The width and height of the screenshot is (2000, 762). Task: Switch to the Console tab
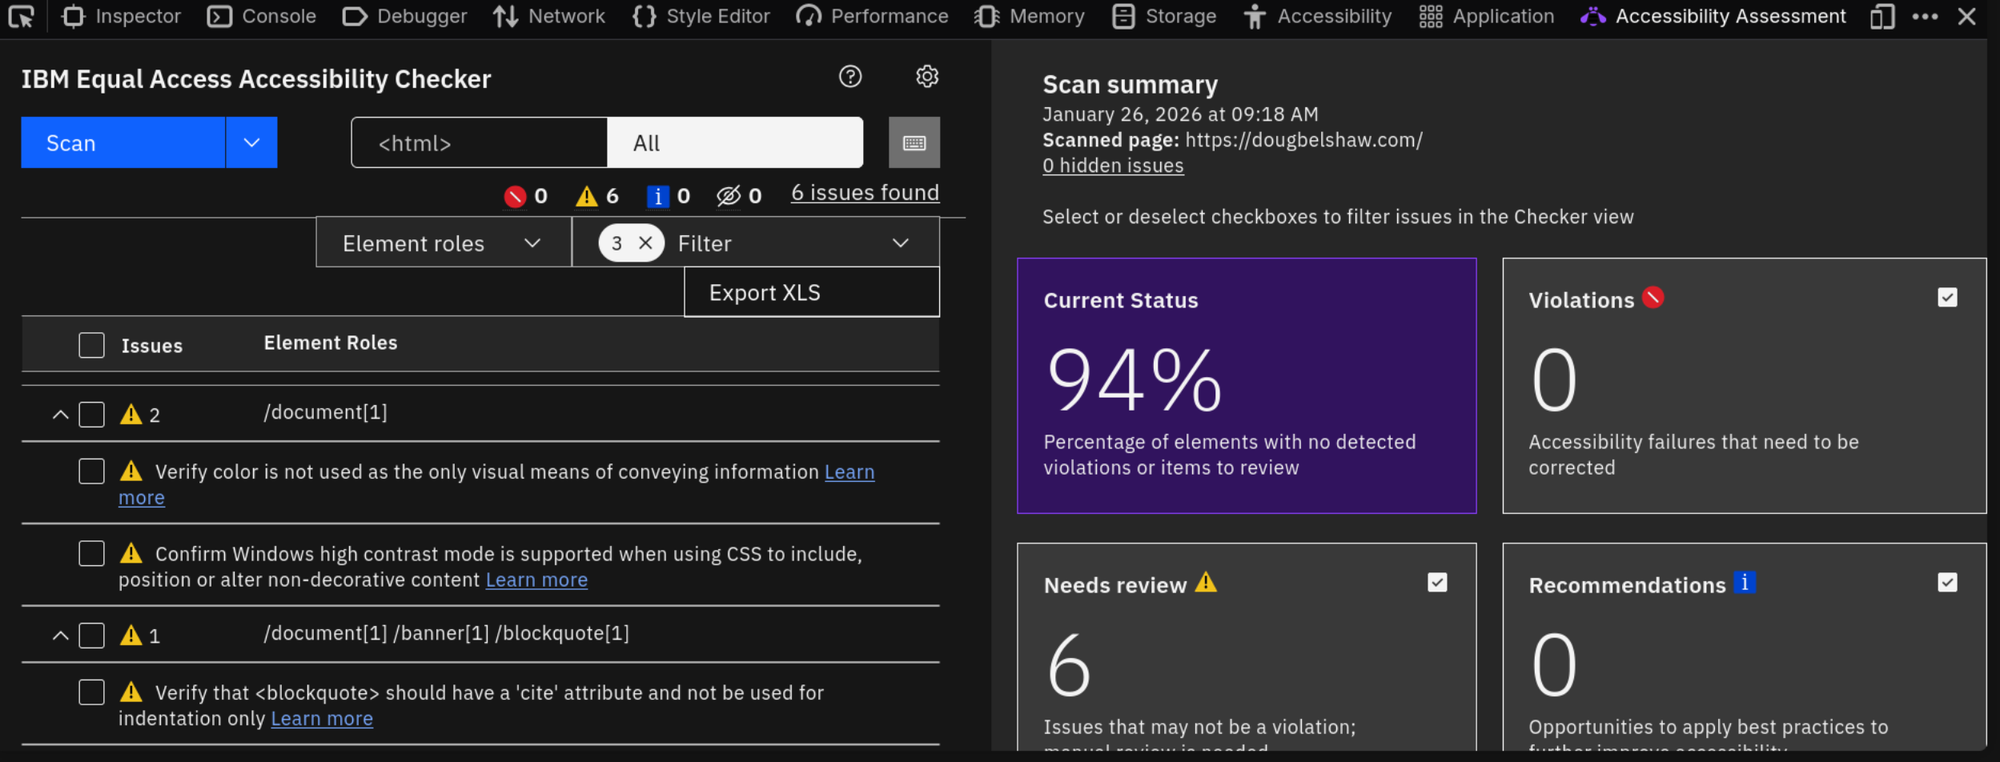coord(262,16)
